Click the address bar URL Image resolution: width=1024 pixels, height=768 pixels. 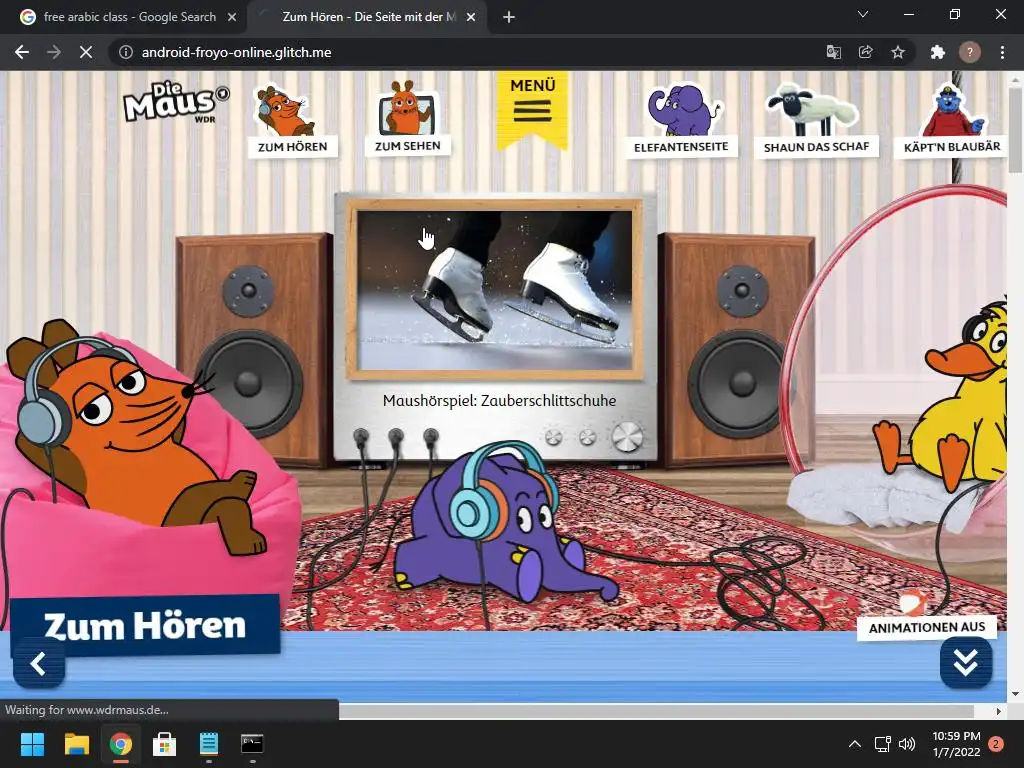[236, 52]
